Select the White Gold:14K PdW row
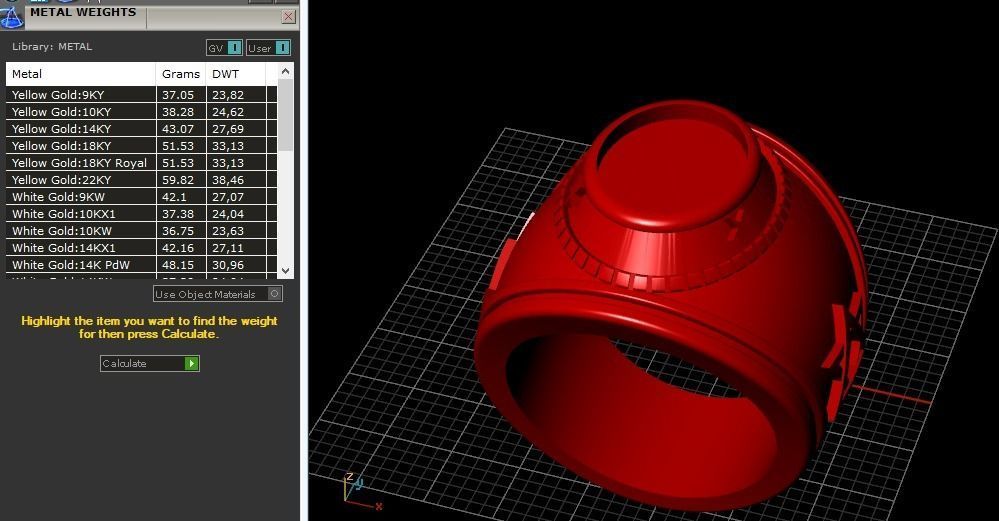 point(141,264)
